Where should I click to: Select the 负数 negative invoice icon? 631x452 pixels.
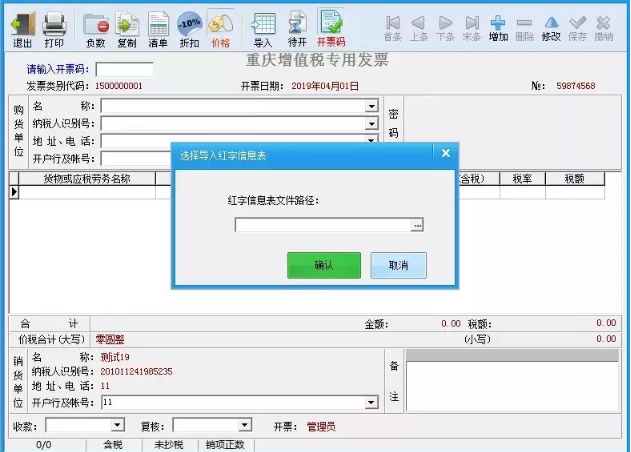click(95, 29)
